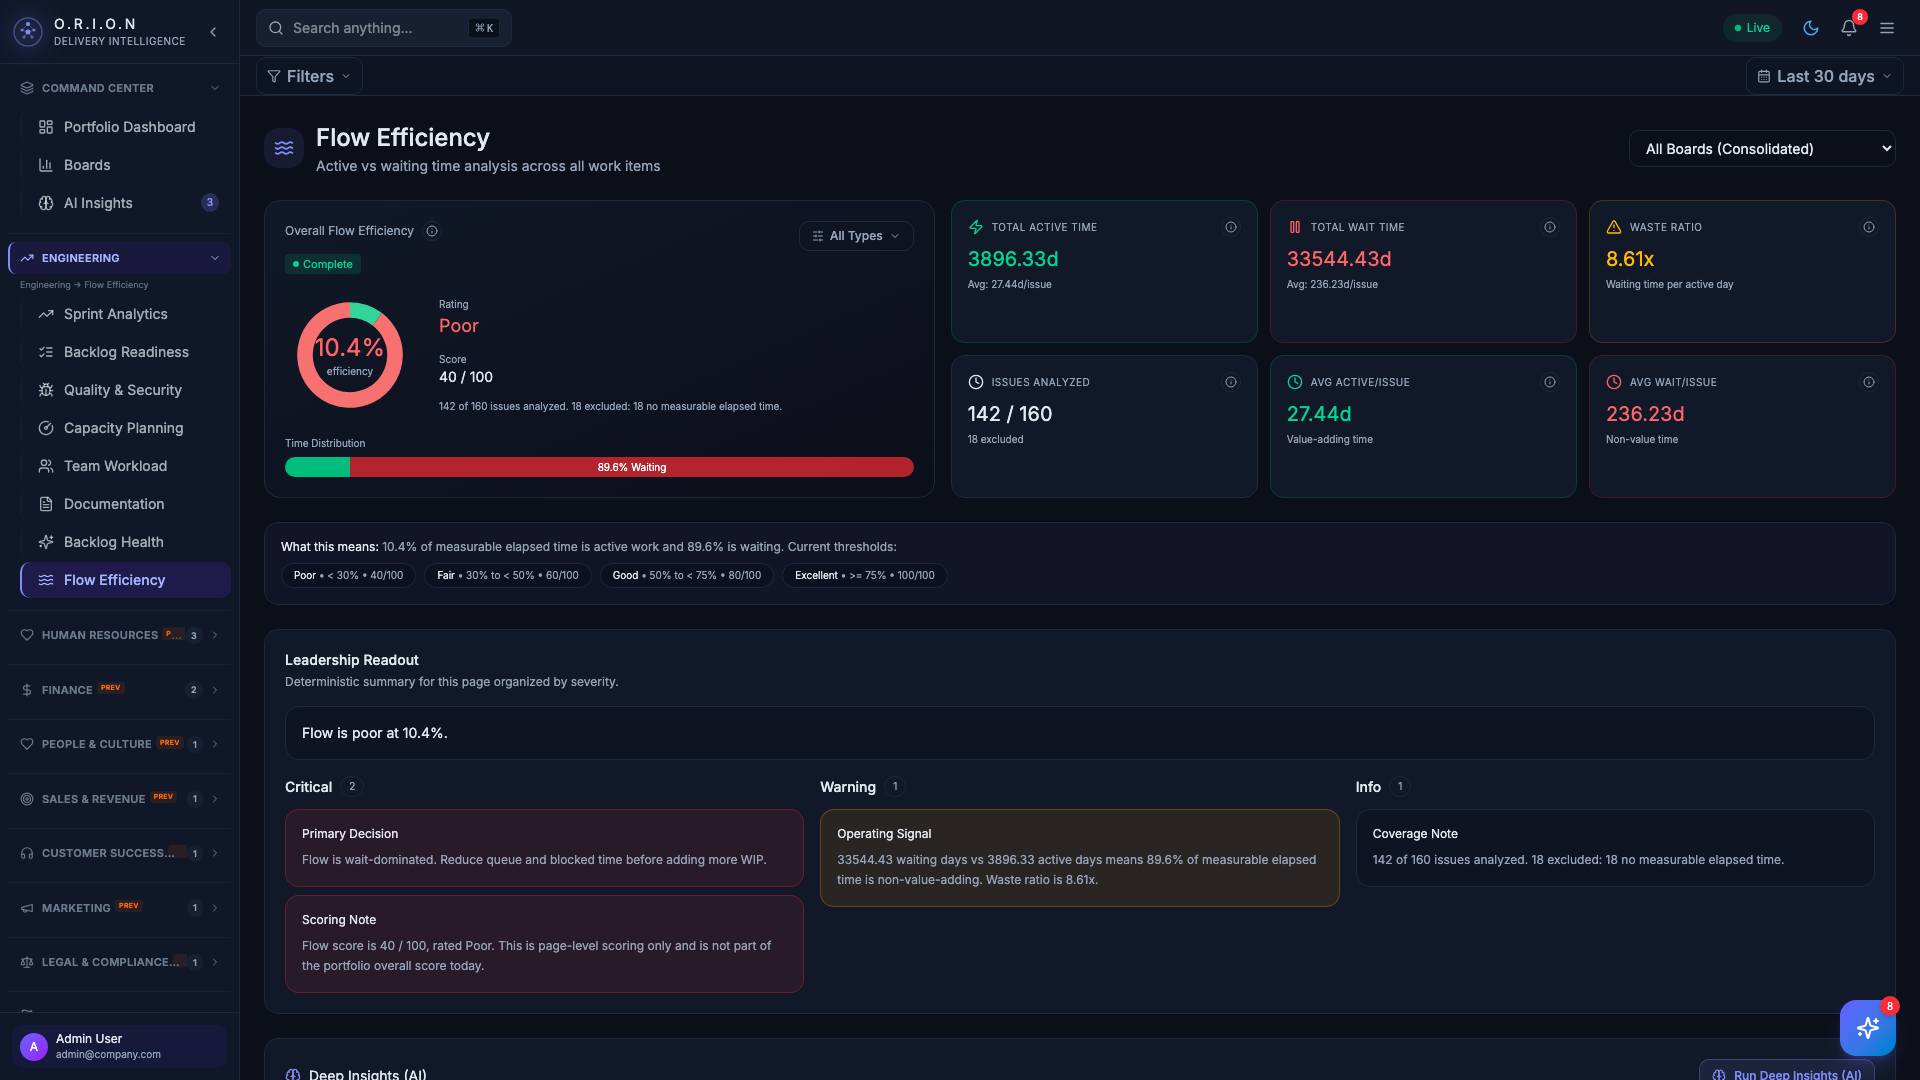Viewport: 1920px width, 1080px height.
Task: Collapse sidebar with the chevron arrow
Action: (213, 32)
